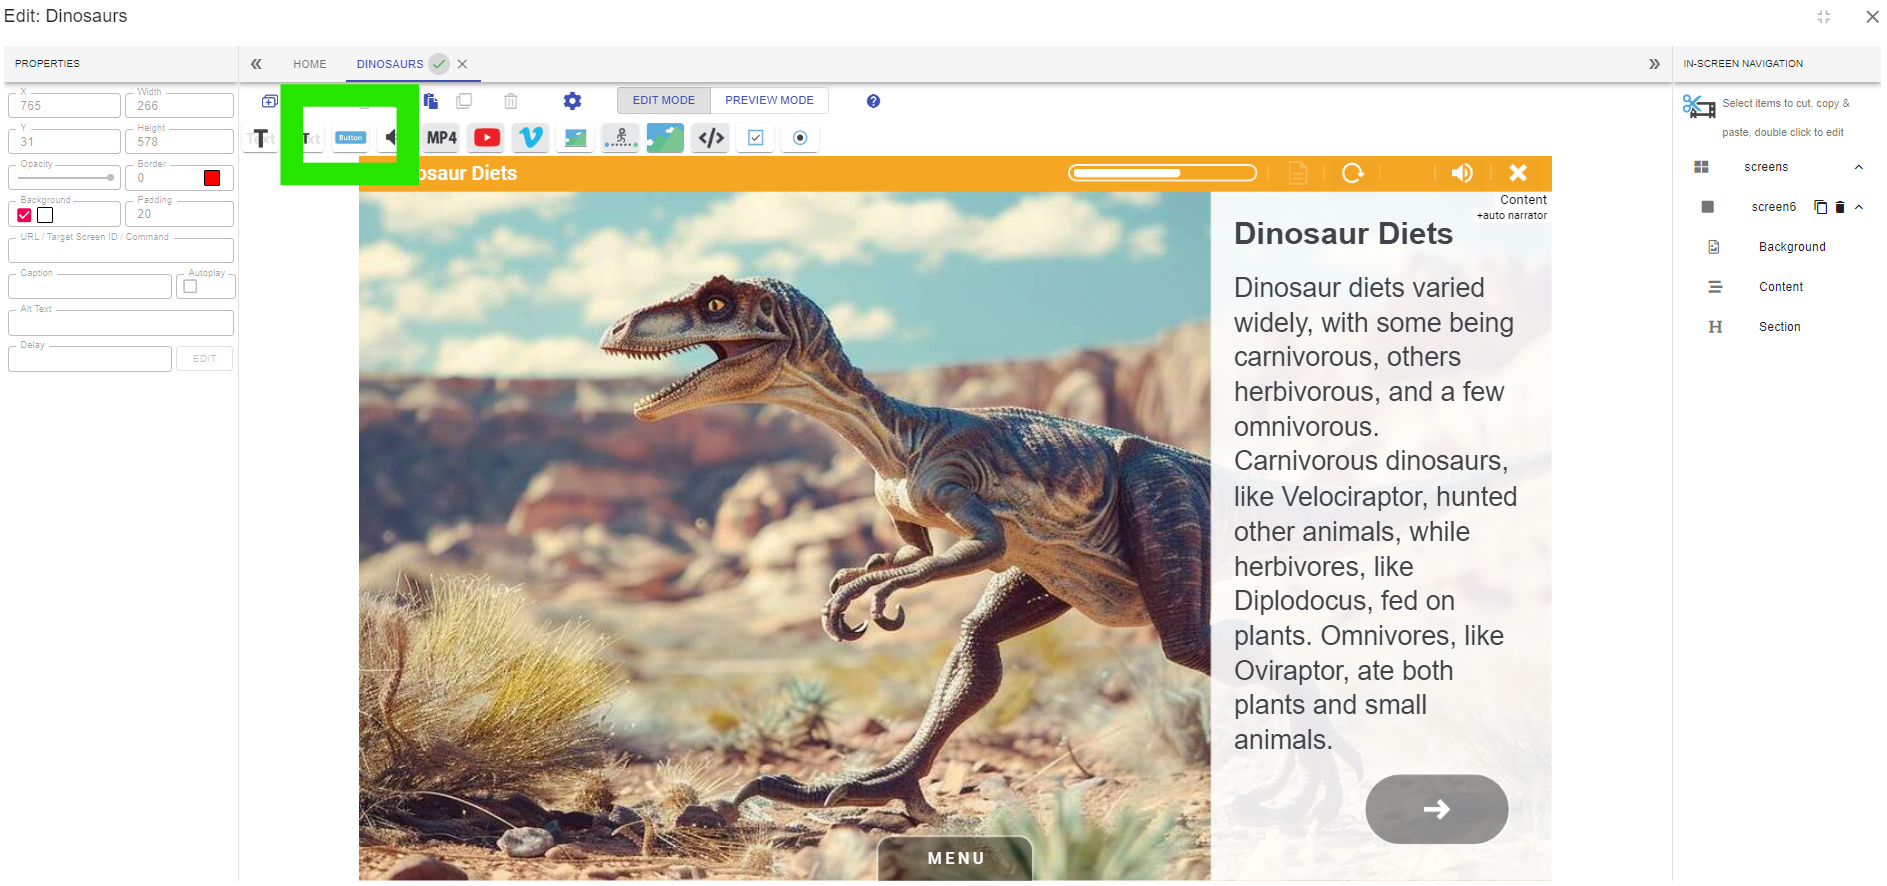The image size is (1887, 886).
Task: Insert the HTML code embed element
Action: pos(711,138)
